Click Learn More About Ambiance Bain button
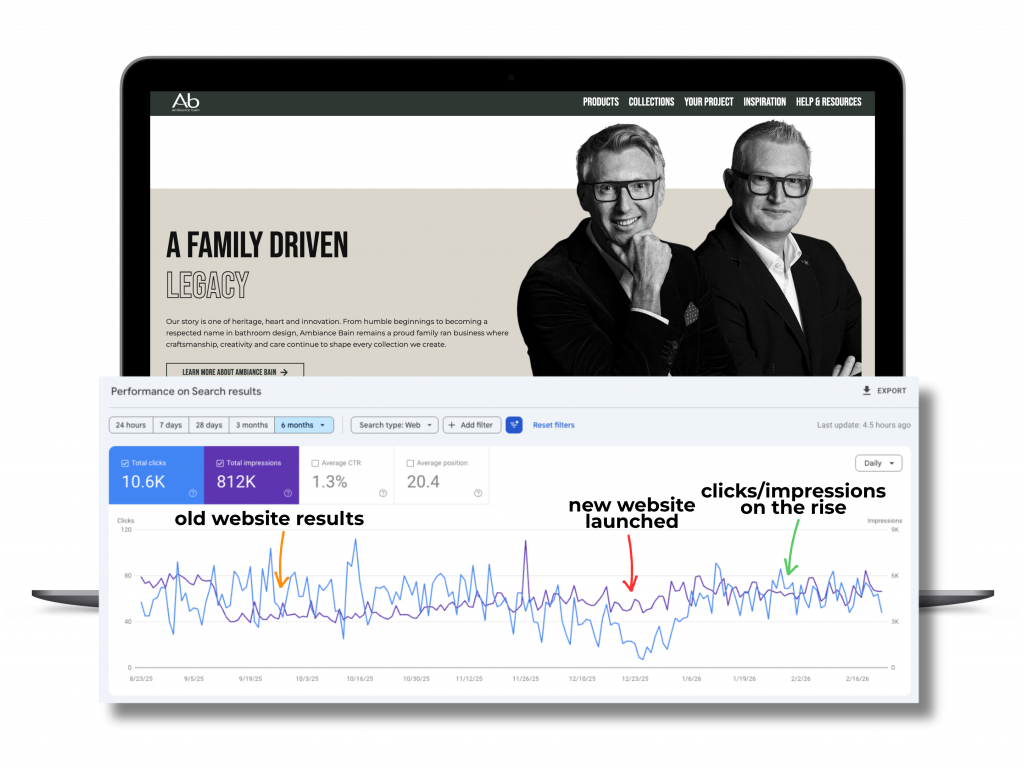The height and width of the screenshot is (768, 1024). pyautogui.click(x=234, y=372)
